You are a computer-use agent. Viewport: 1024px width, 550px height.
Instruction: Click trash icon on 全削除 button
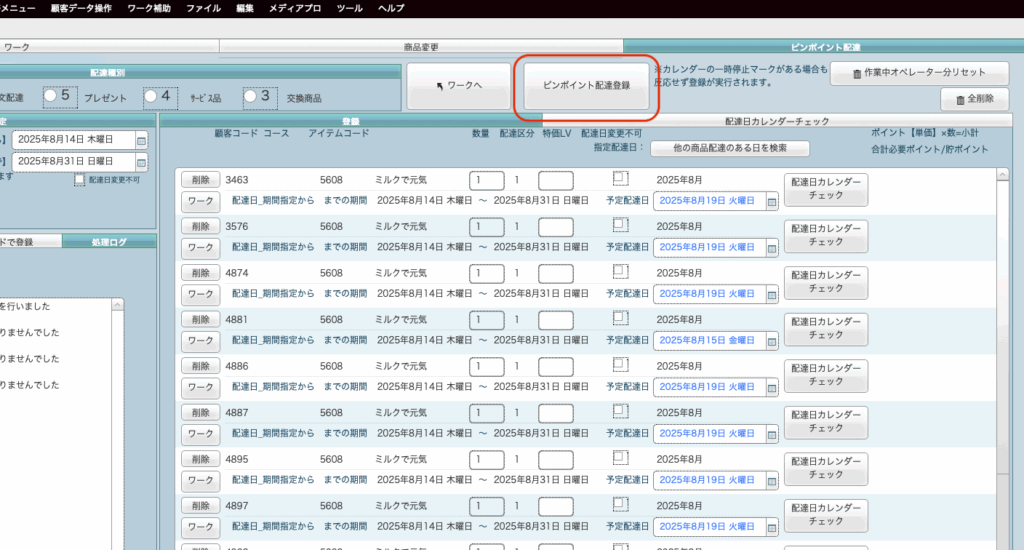pyautogui.click(x=960, y=100)
